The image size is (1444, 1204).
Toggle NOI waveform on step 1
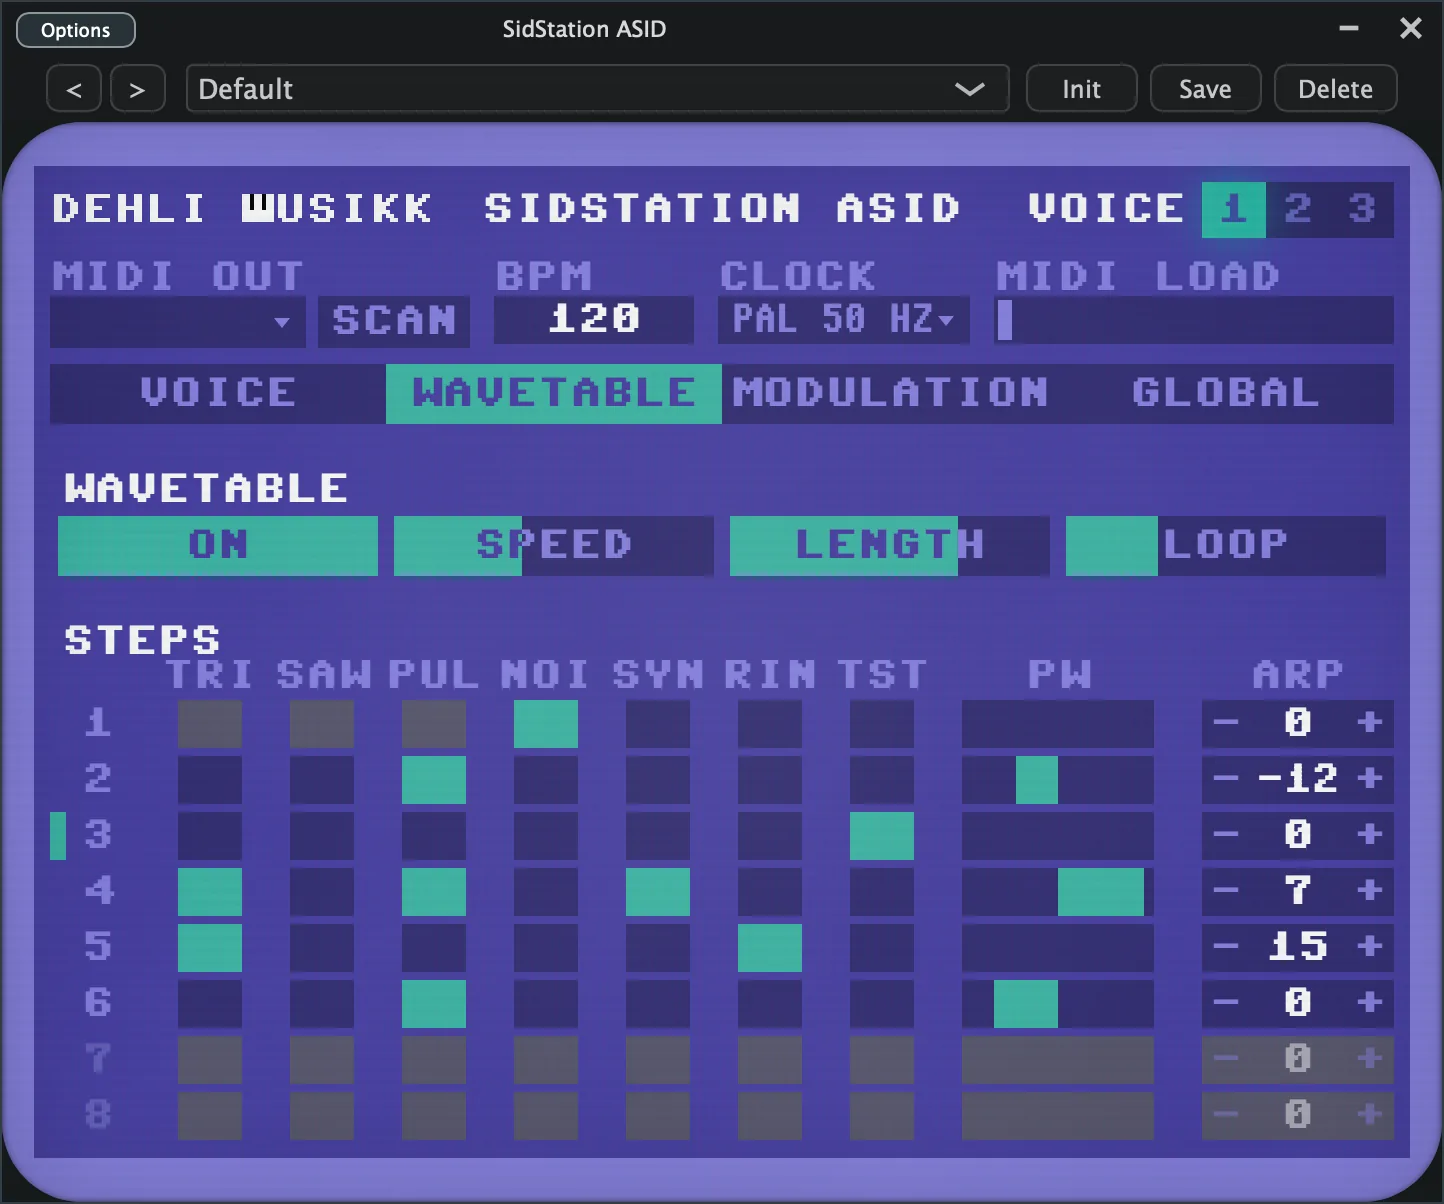[x=546, y=724]
